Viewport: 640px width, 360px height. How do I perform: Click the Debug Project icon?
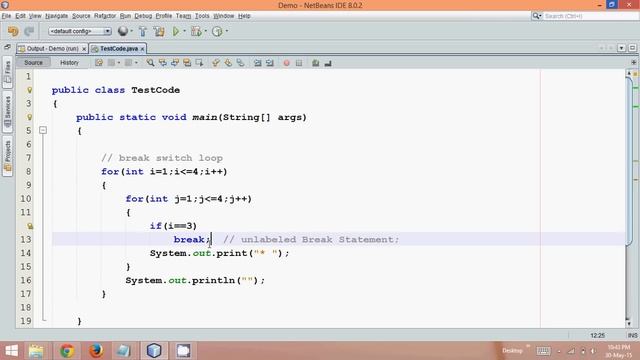(196, 31)
